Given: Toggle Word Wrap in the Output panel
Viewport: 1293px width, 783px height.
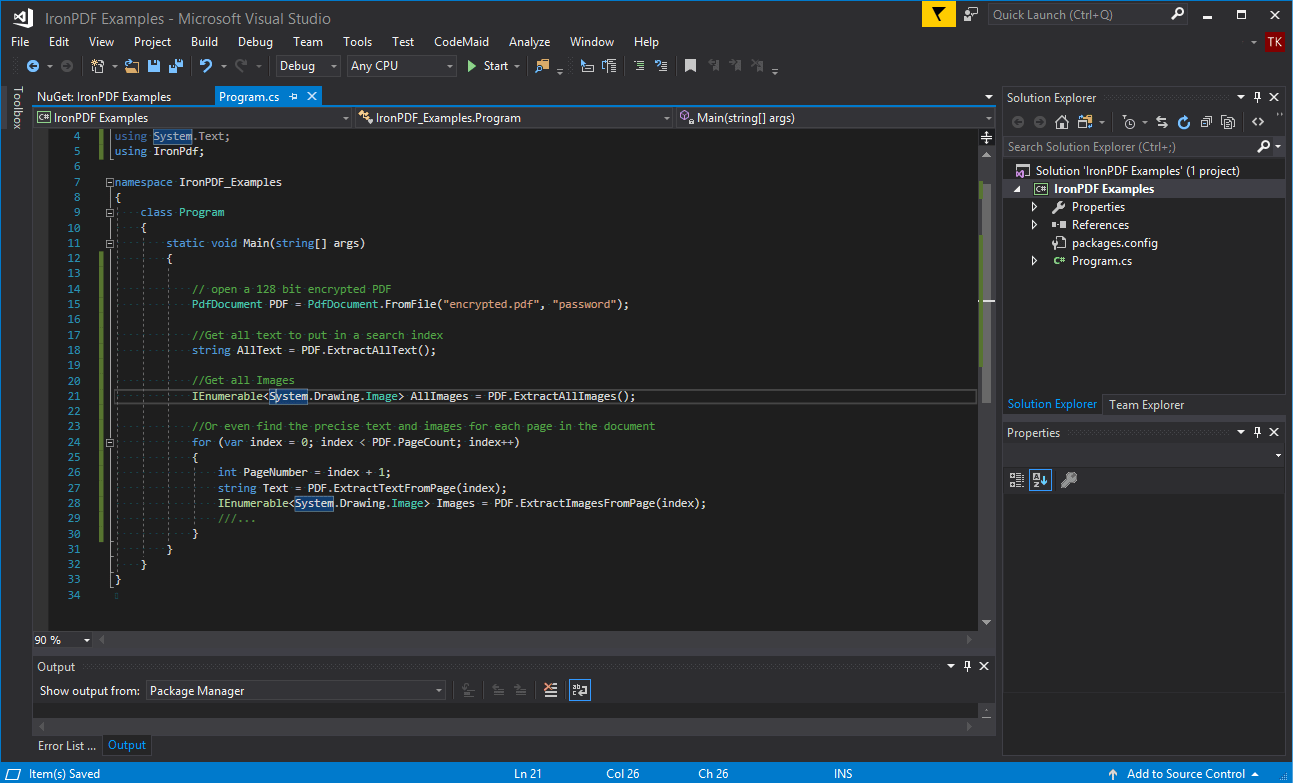Looking at the screenshot, I should (580, 690).
